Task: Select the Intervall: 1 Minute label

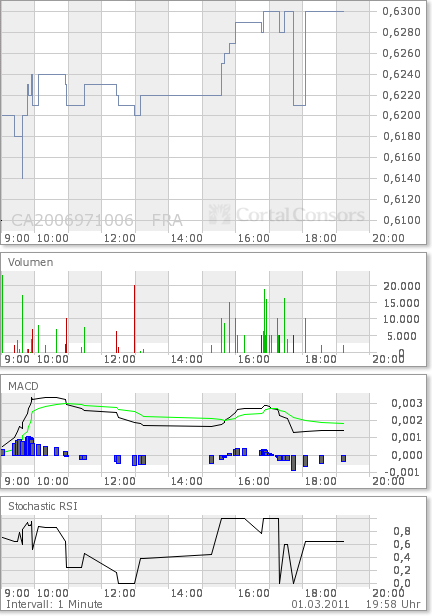Action: 54,604
